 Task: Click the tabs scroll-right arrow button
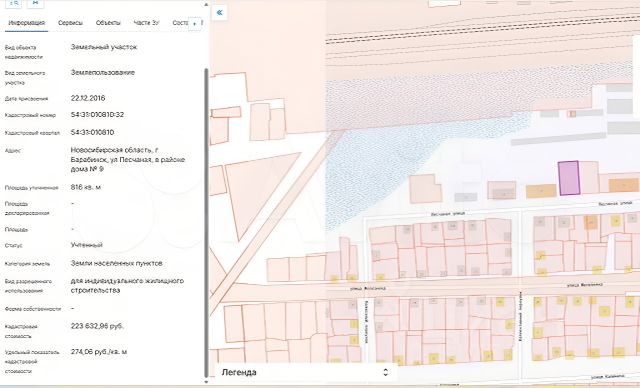[195, 24]
